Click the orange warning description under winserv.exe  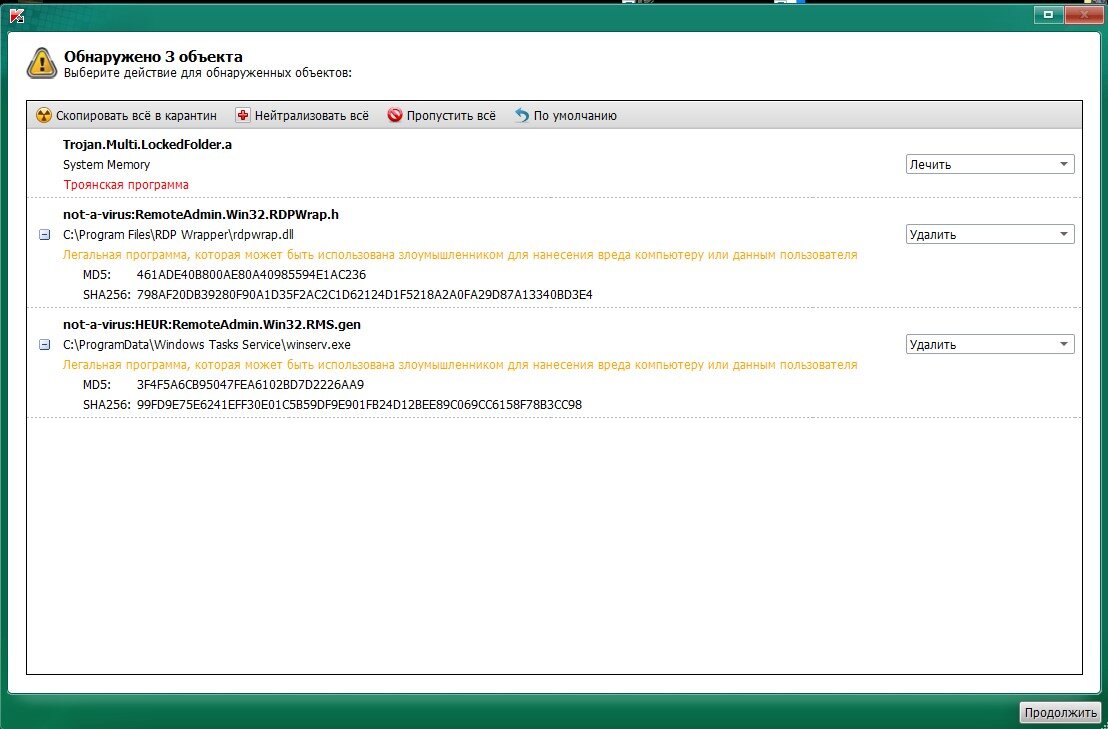[x=460, y=365]
